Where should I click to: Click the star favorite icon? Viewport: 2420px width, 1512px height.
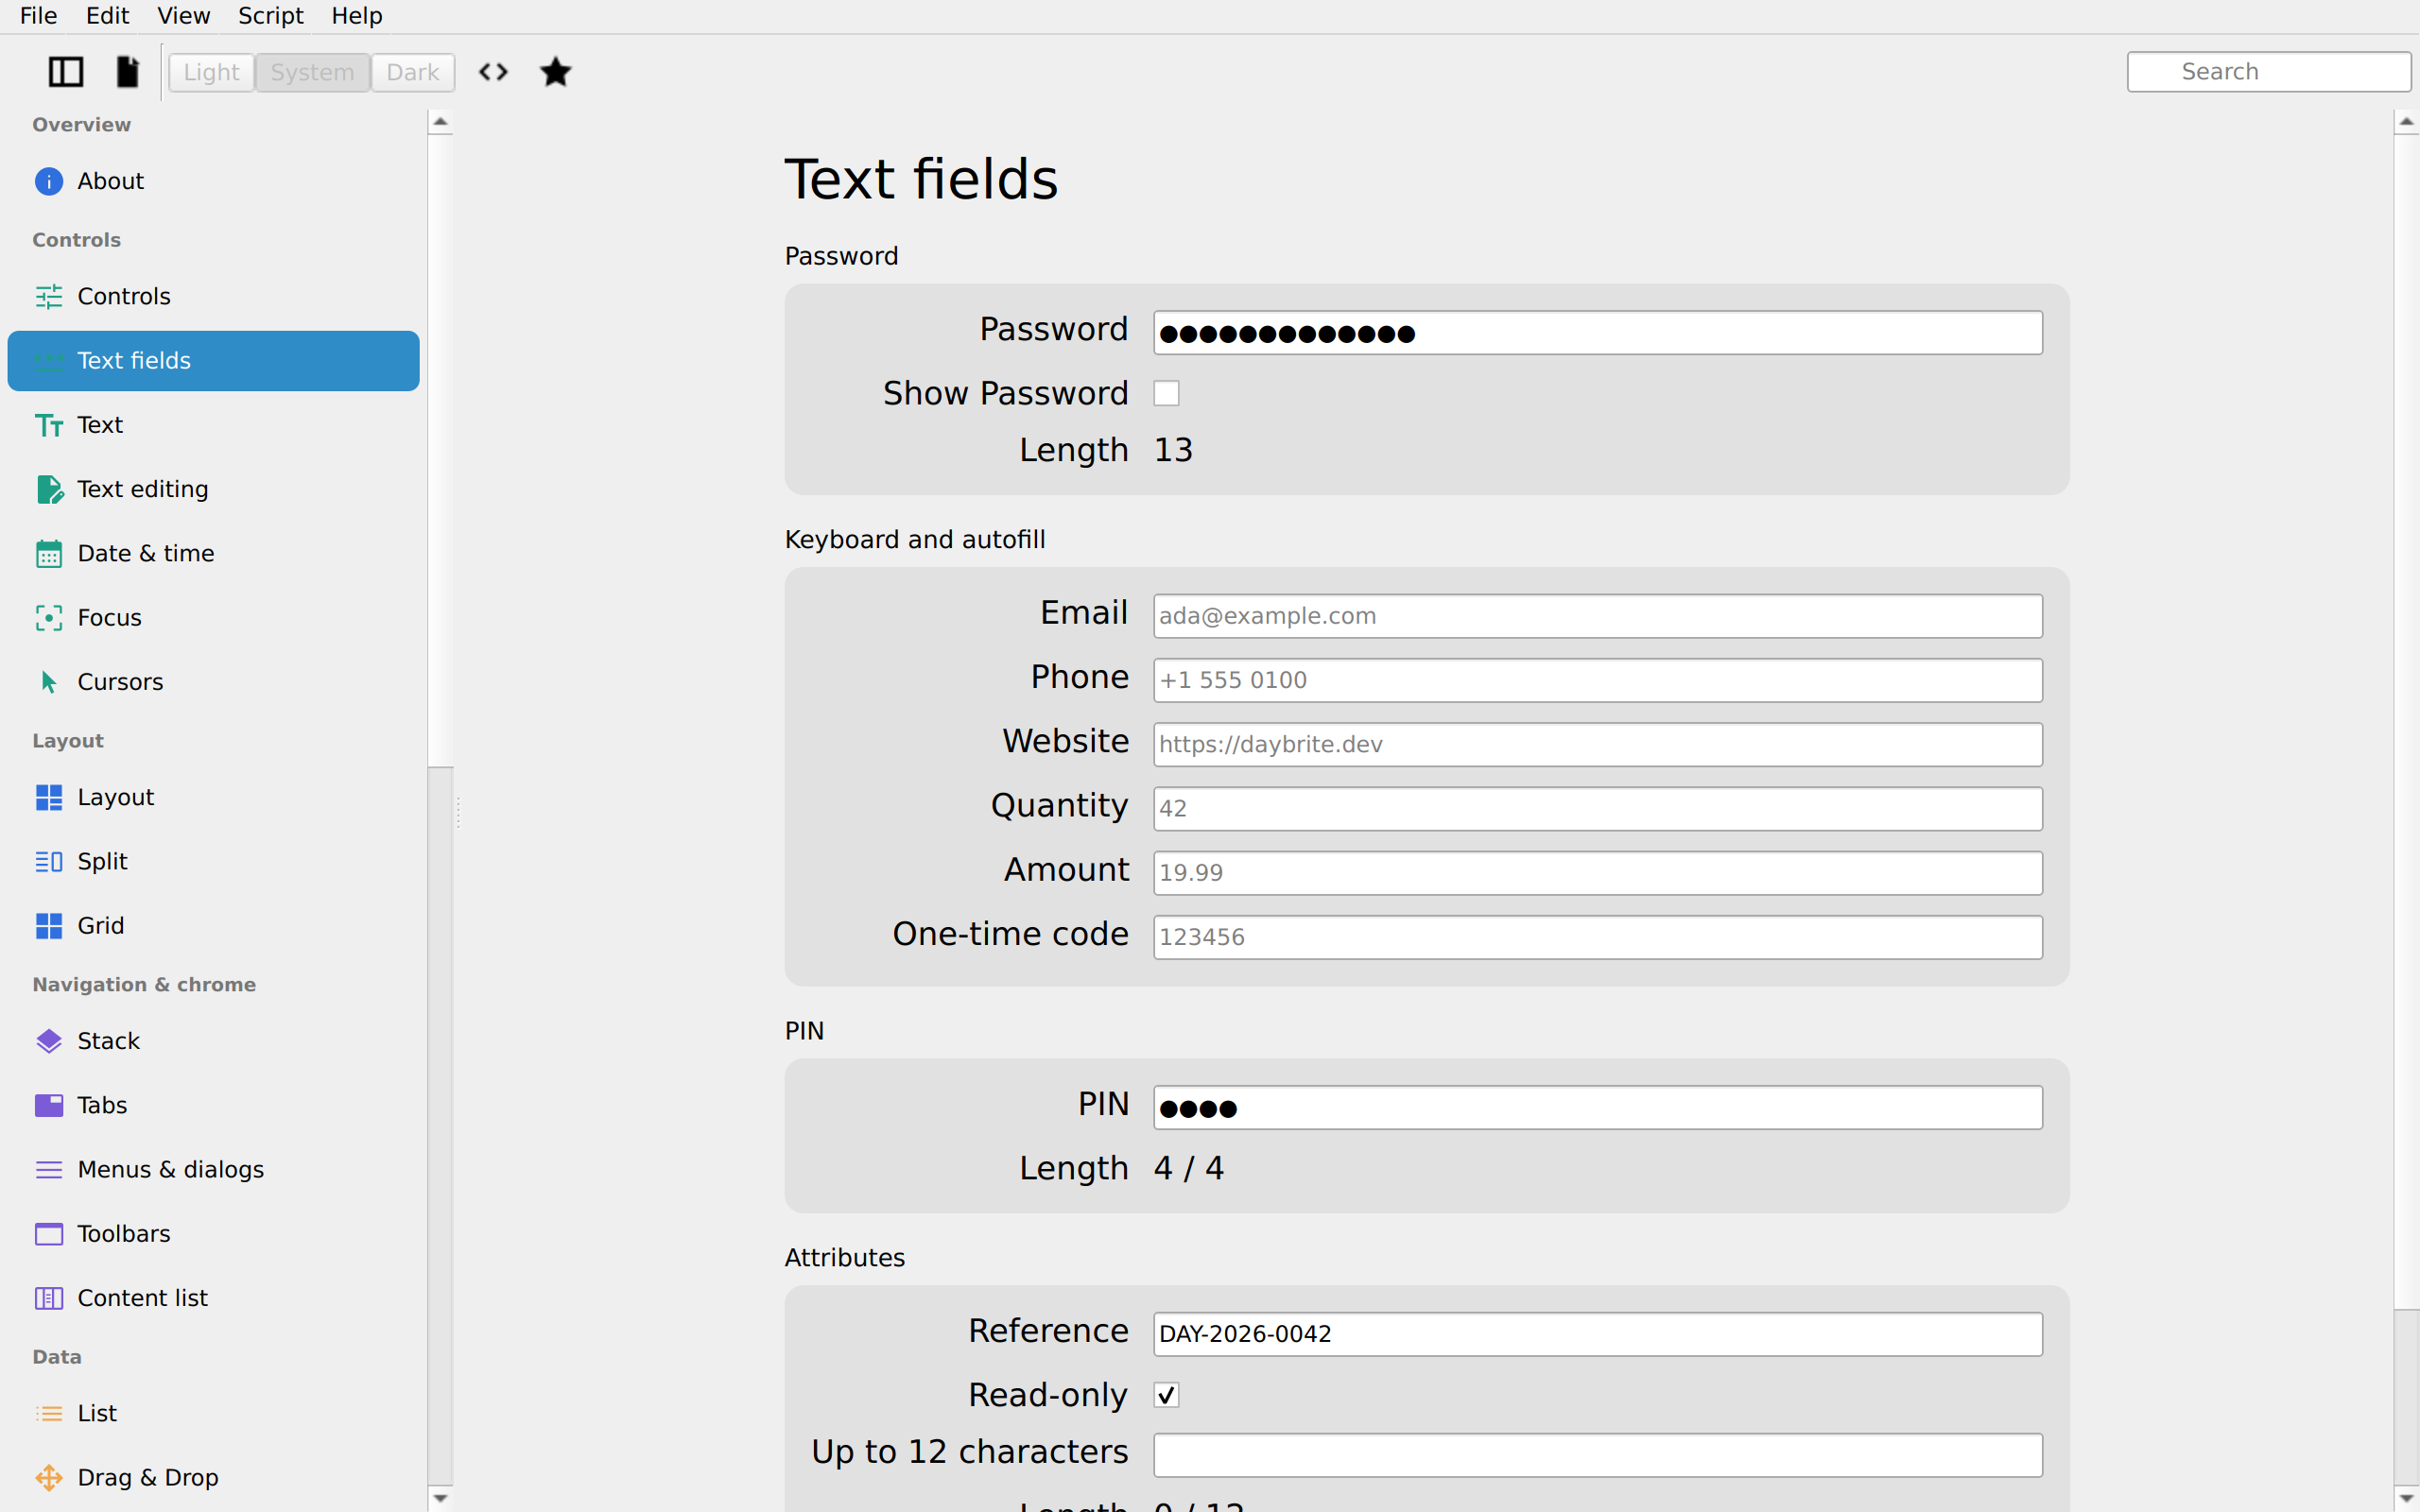click(x=555, y=72)
